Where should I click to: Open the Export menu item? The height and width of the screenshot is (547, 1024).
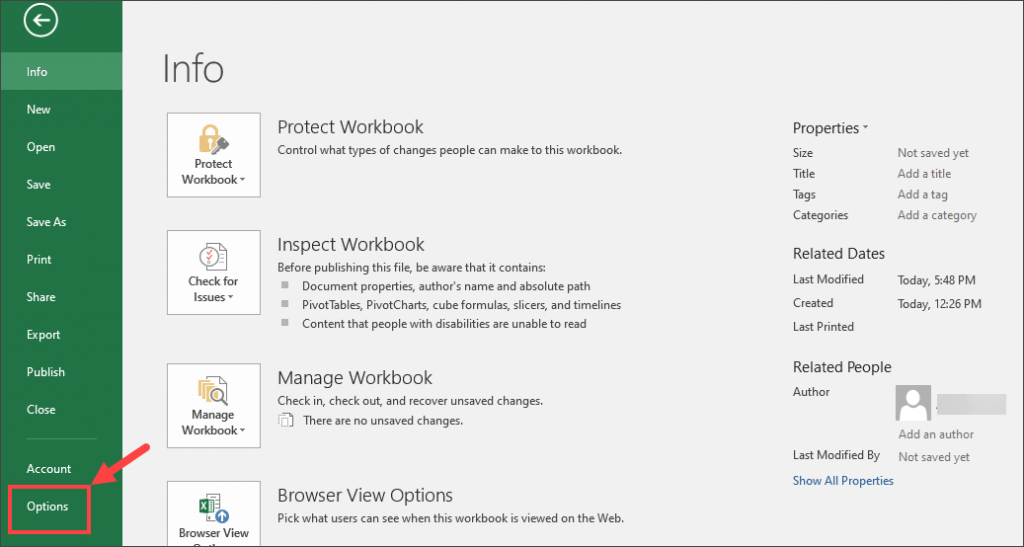pos(43,335)
